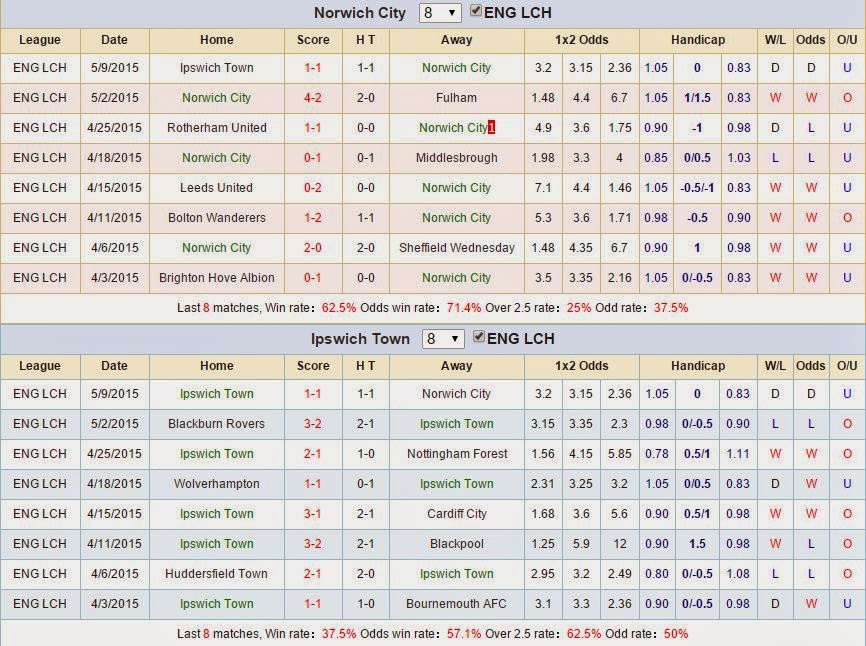The width and height of the screenshot is (866, 646).
Task: Click Score header in Ipswich Town table
Action: click(313, 366)
